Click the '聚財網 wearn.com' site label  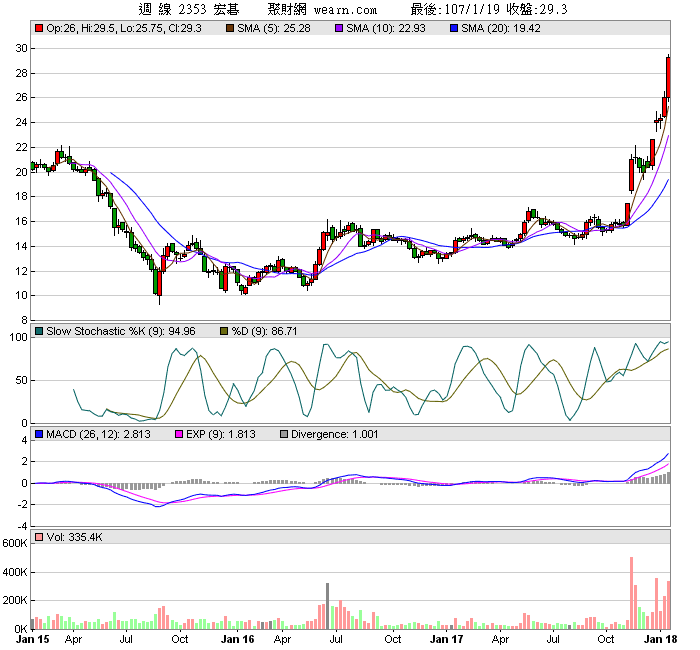(x=322, y=9)
